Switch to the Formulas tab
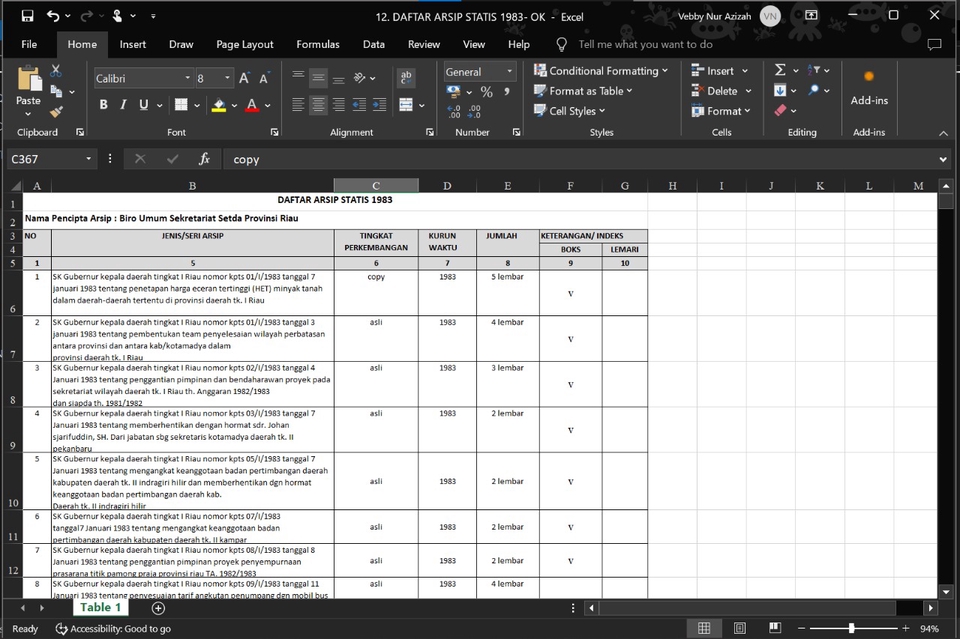The height and width of the screenshot is (639, 960). (317, 44)
